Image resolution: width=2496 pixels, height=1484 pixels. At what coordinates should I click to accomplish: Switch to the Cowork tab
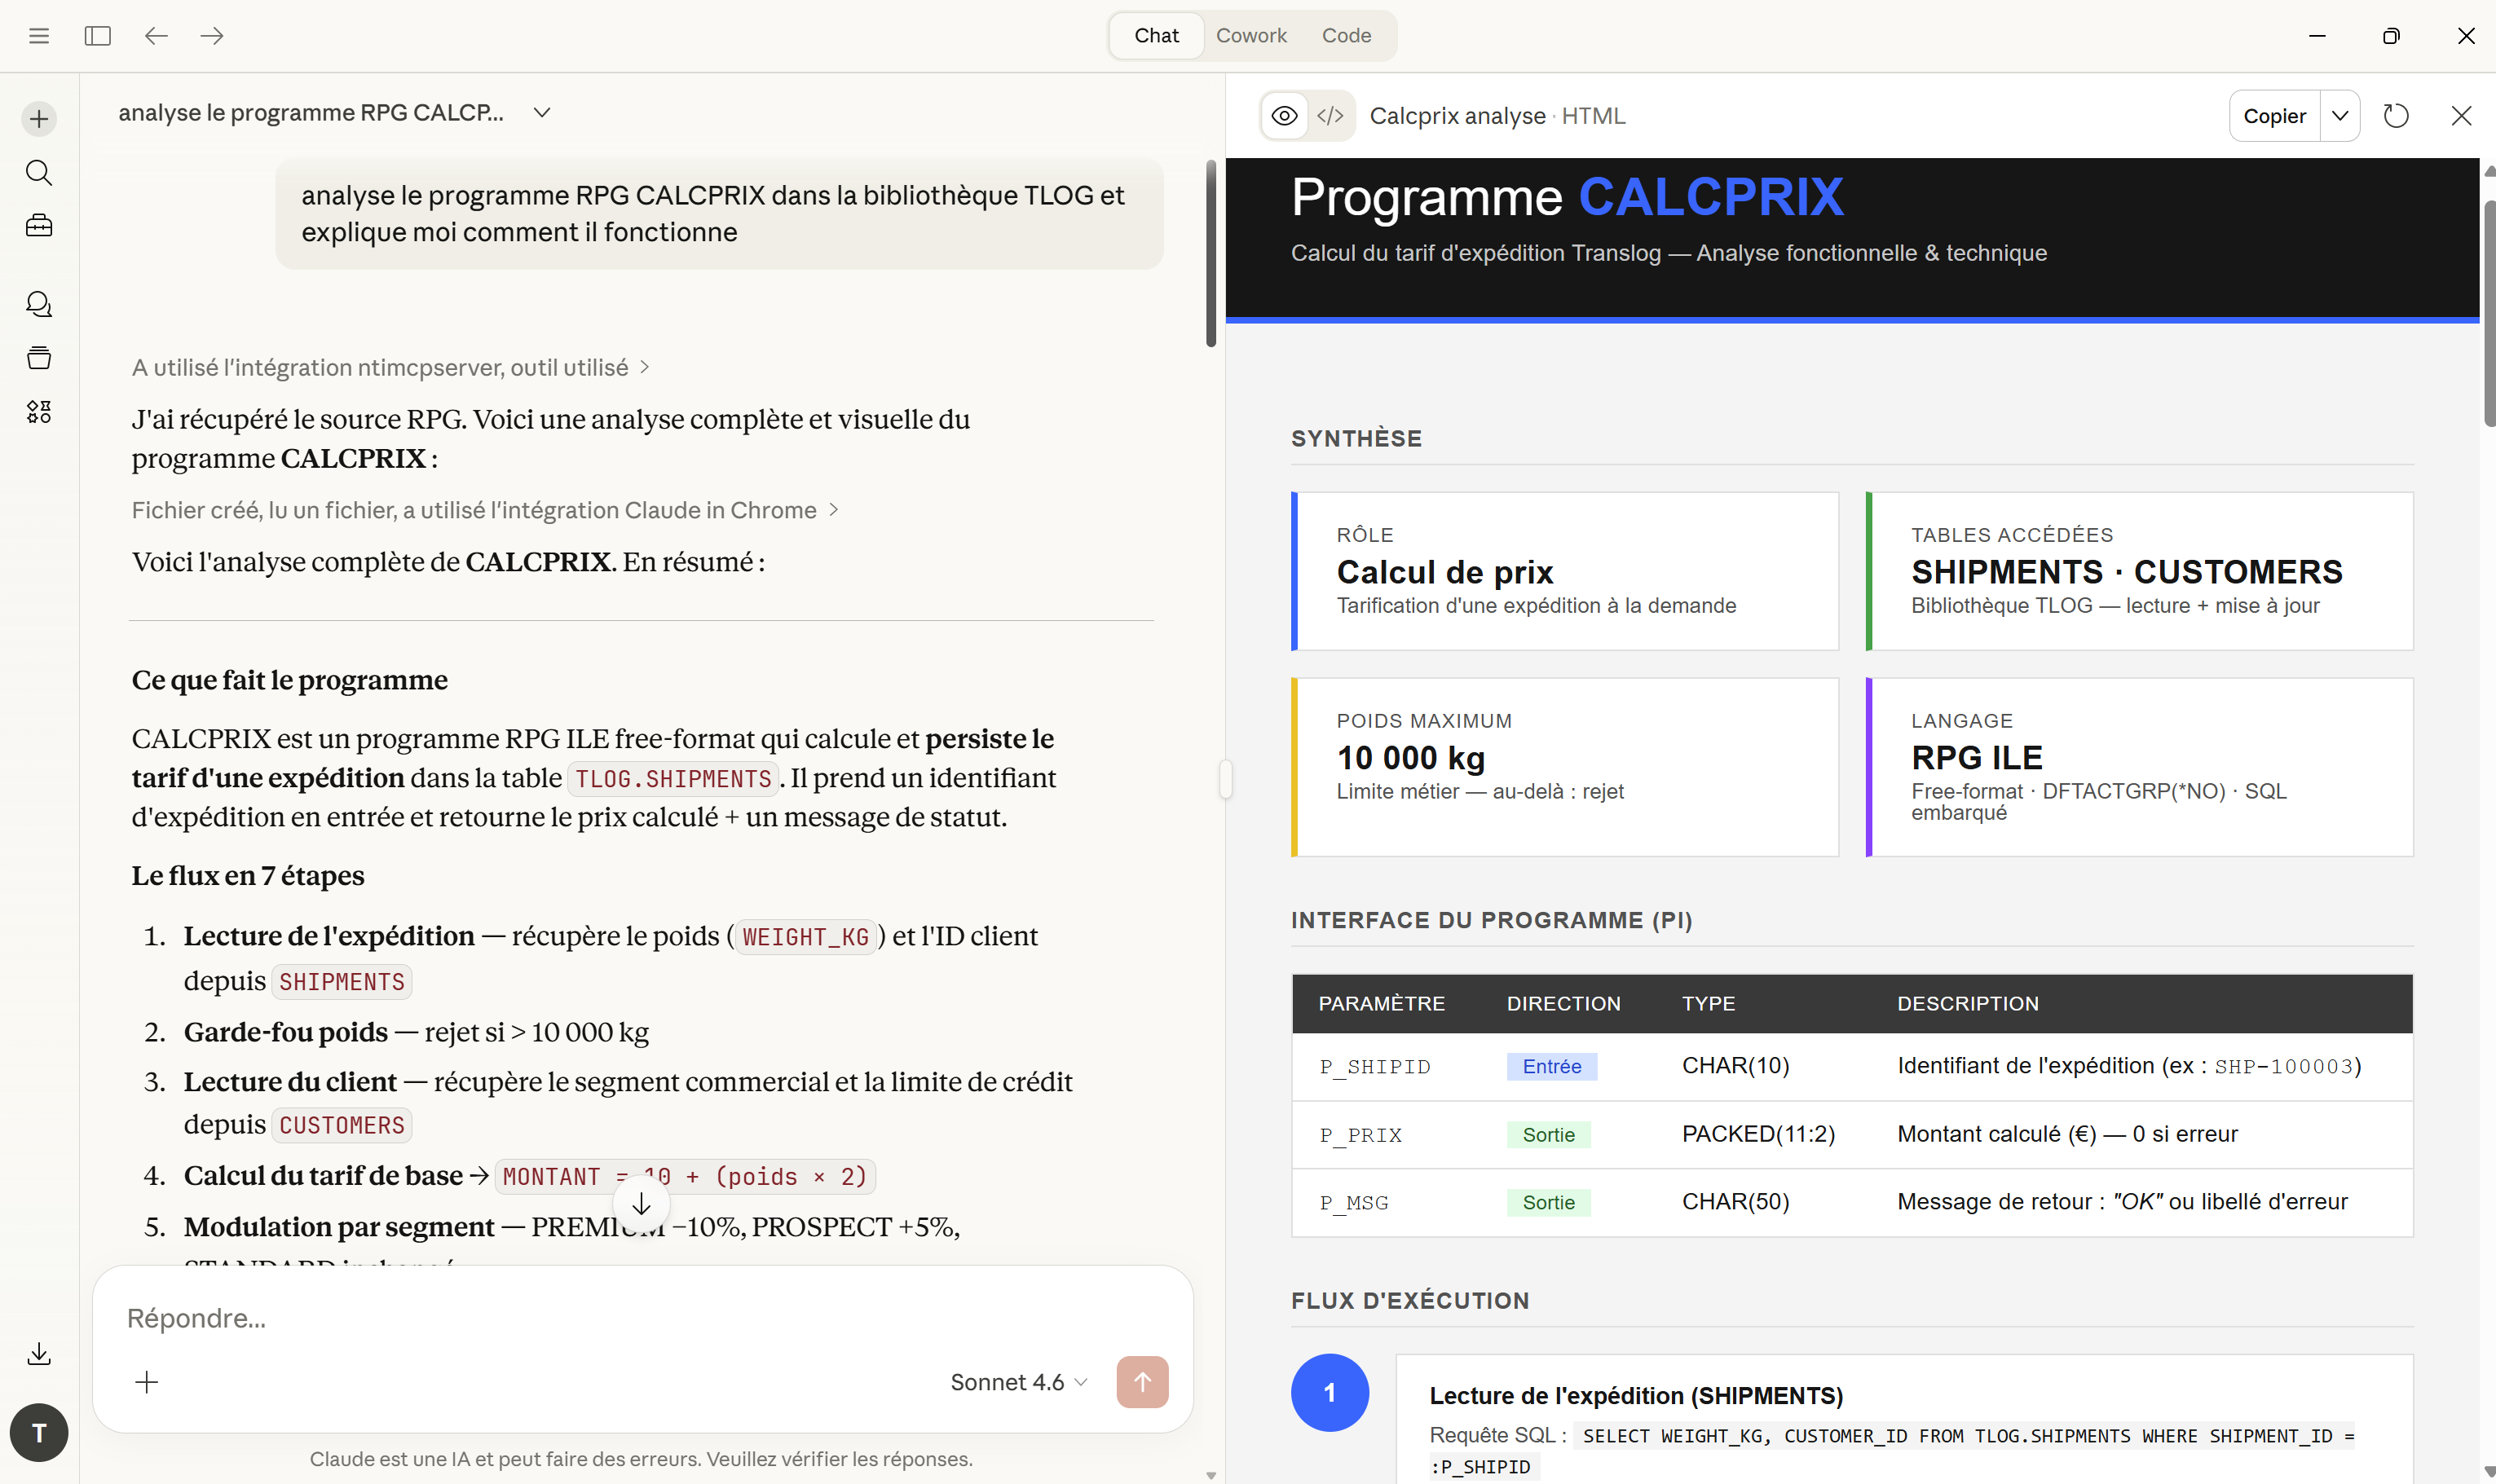coord(1251,35)
